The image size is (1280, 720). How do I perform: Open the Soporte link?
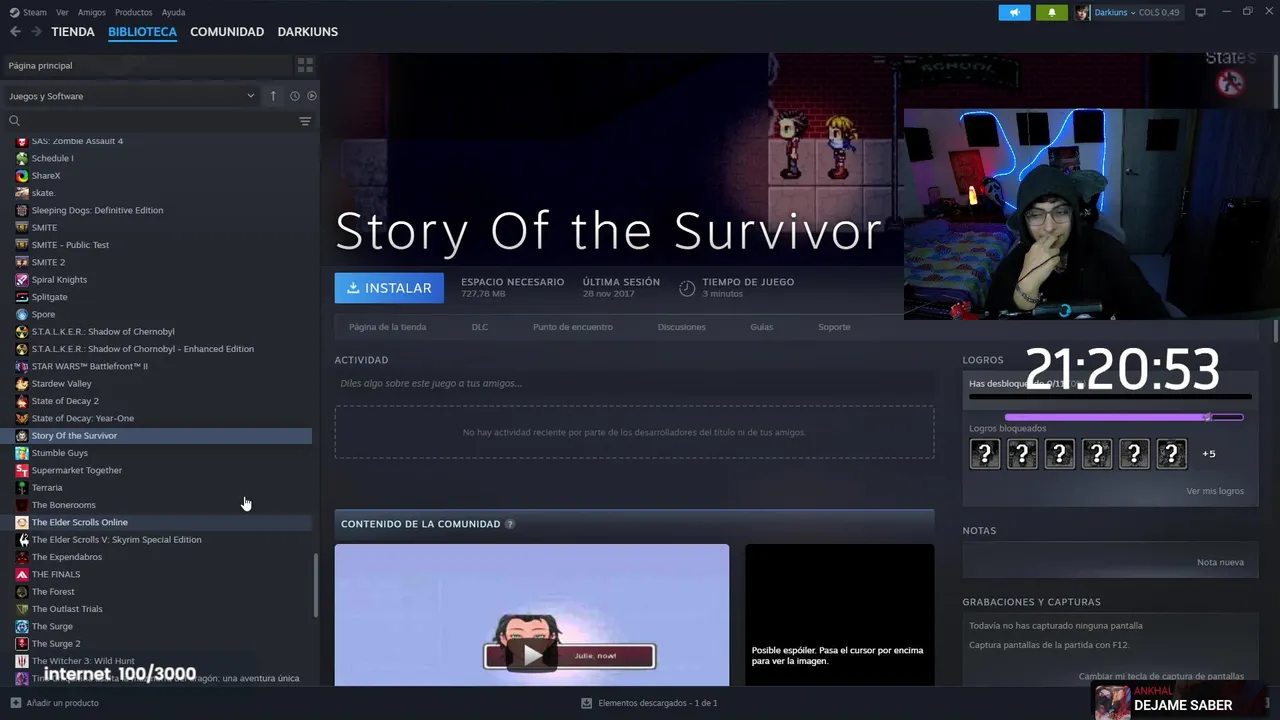[834, 327]
